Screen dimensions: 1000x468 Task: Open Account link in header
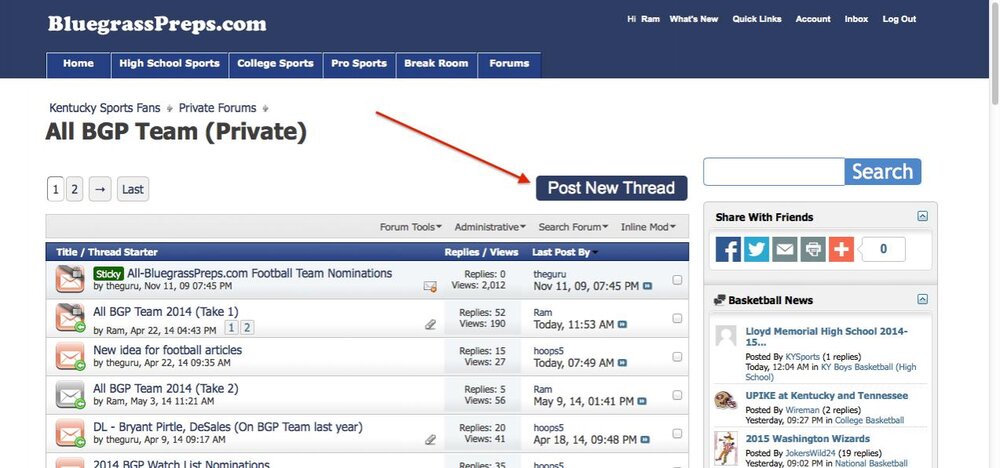pos(813,19)
